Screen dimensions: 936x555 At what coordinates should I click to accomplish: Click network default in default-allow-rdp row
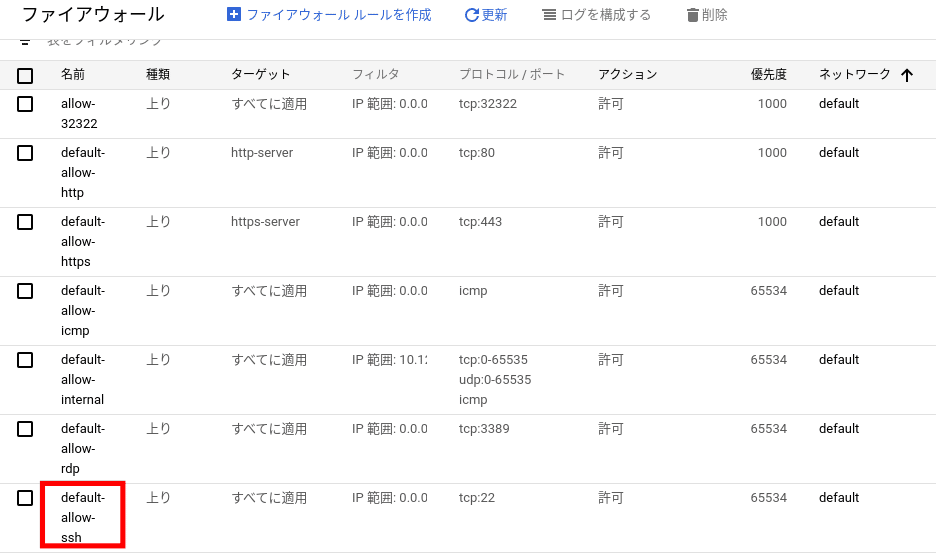point(839,428)
